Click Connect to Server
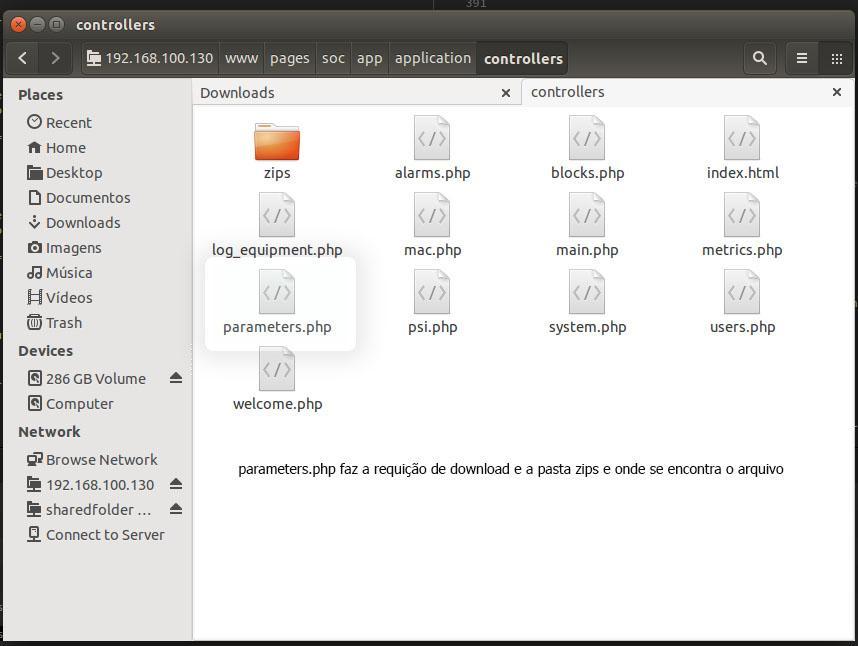Image resolution: width=858 pixels, height=646 pixels. click(96, 535)
